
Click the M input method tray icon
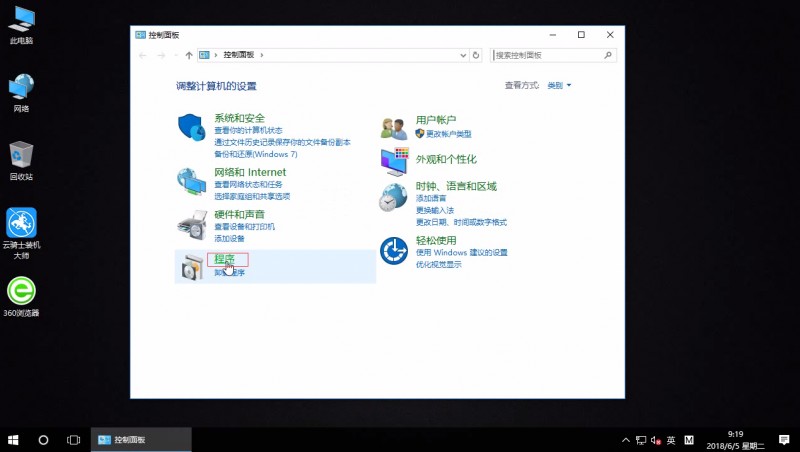689,440
